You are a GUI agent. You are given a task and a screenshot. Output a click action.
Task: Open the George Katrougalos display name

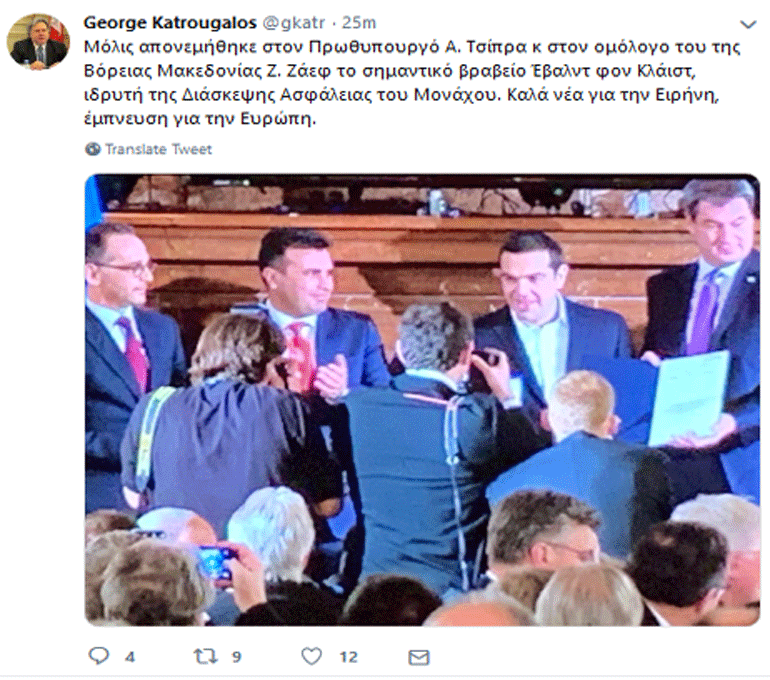[x=170, y=23]
